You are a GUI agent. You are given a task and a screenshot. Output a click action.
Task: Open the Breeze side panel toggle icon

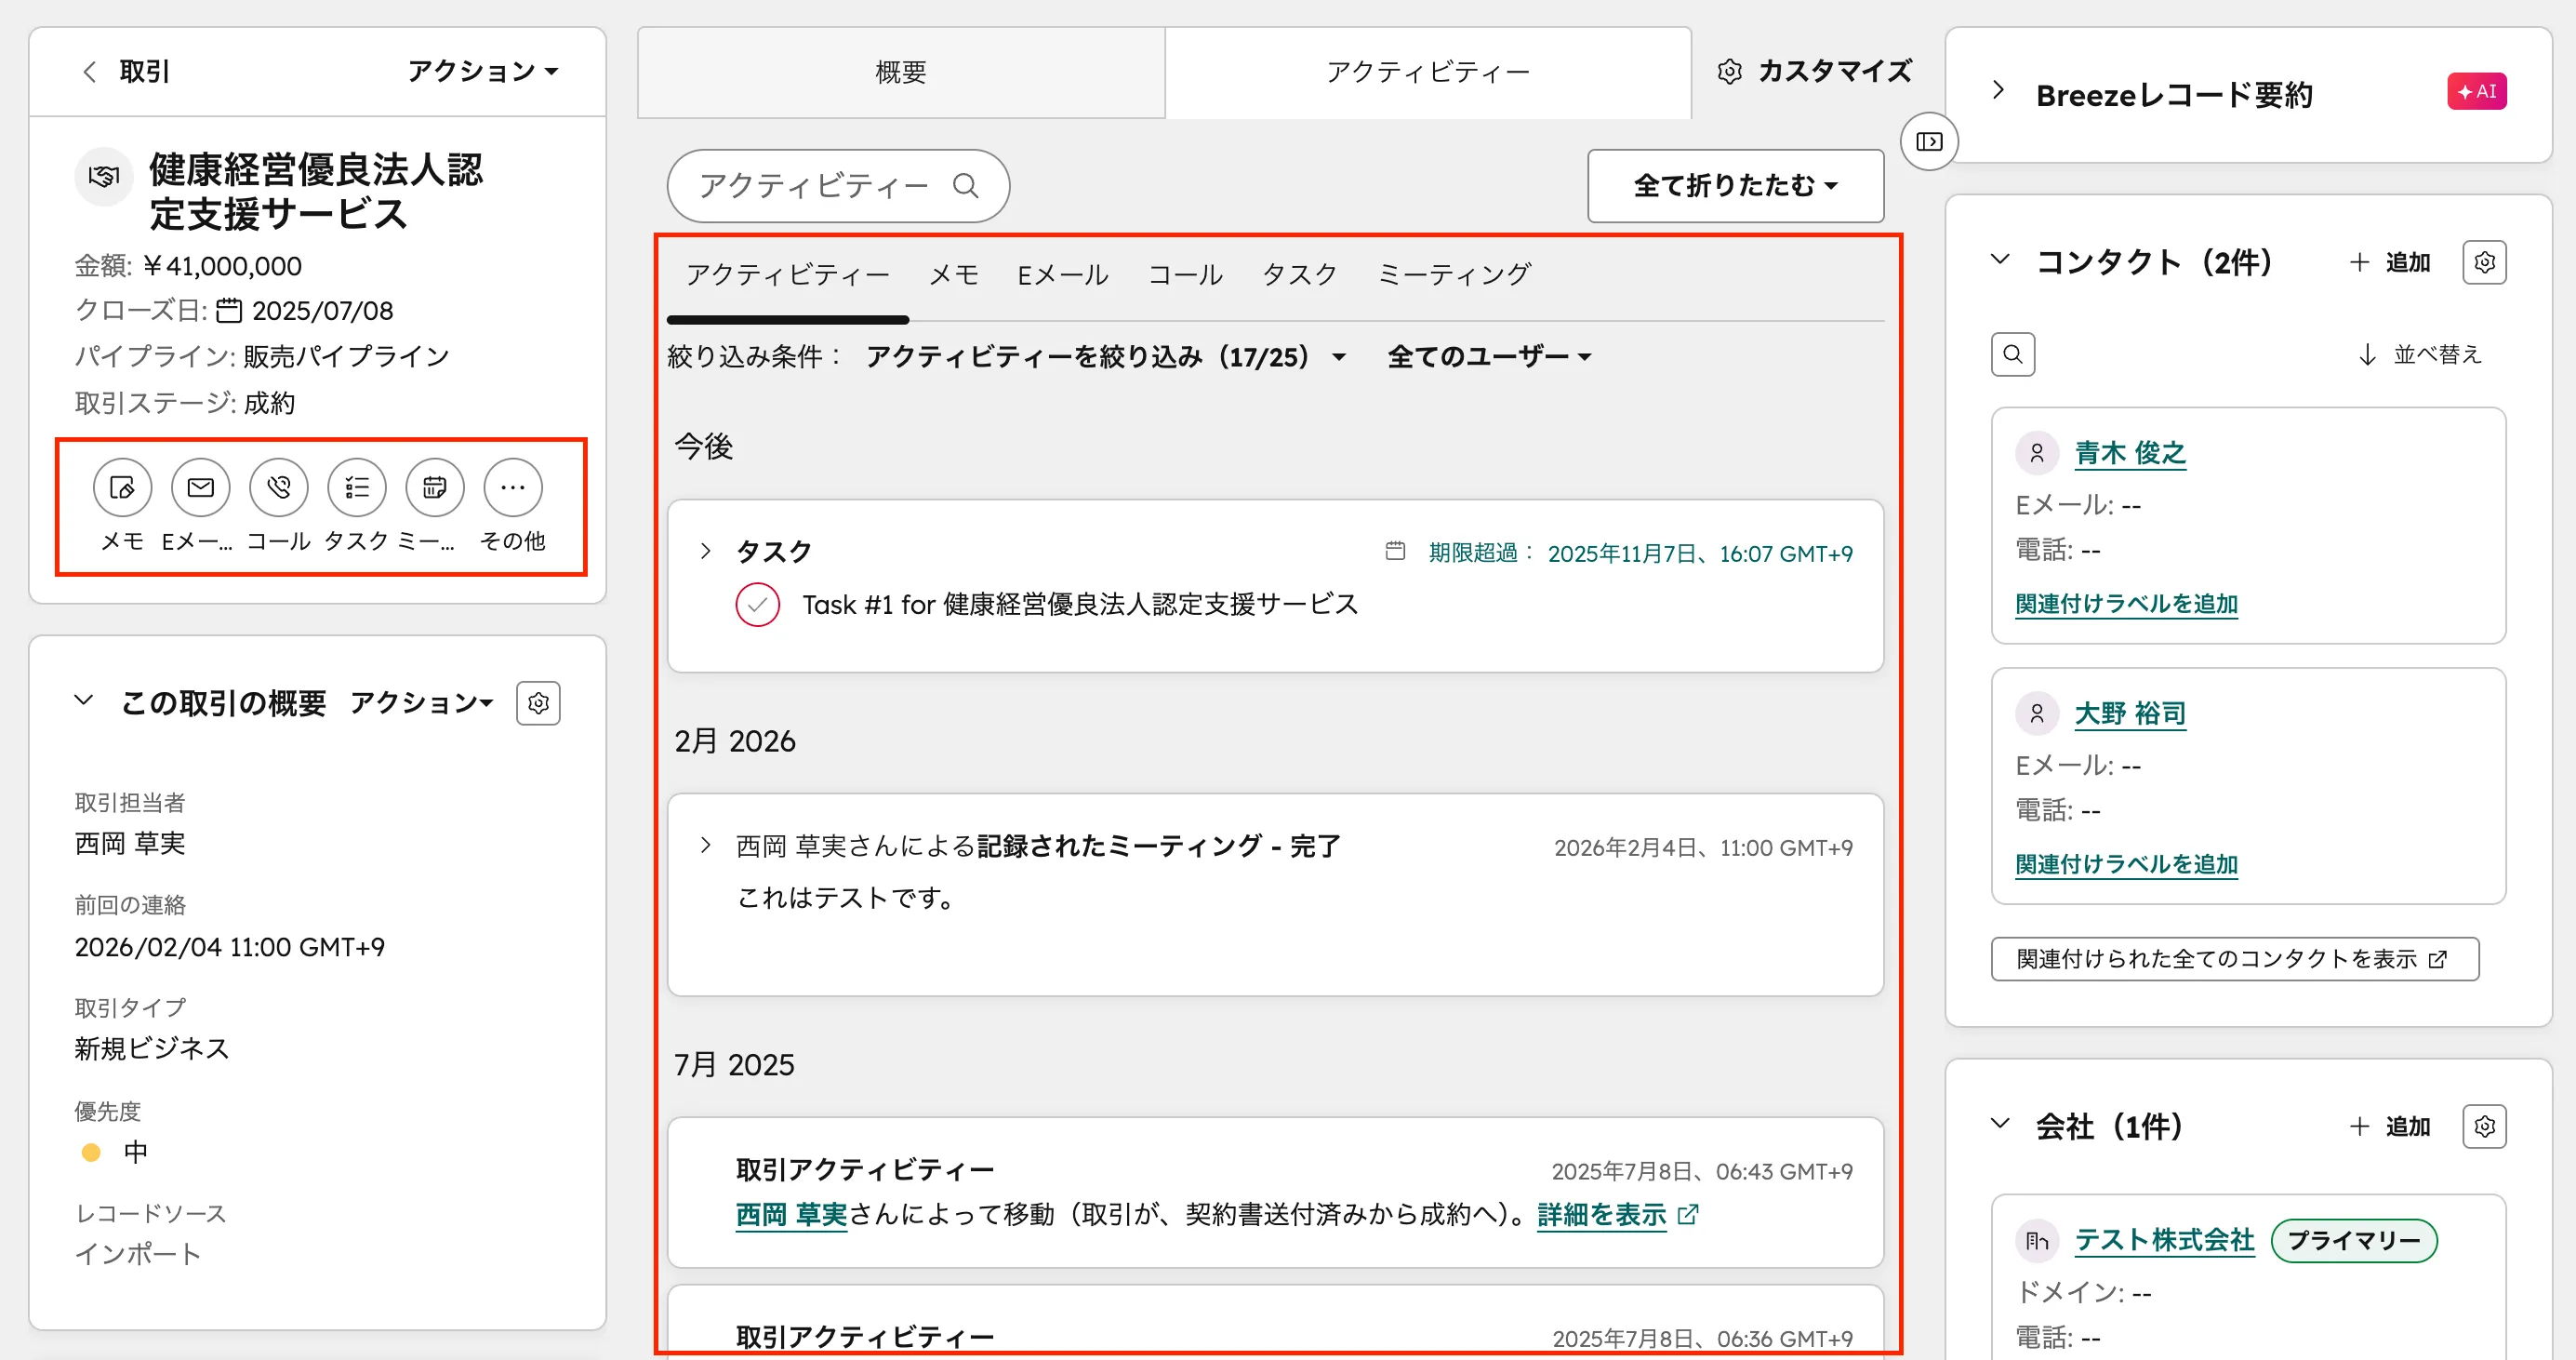[x=1927, y=141]
